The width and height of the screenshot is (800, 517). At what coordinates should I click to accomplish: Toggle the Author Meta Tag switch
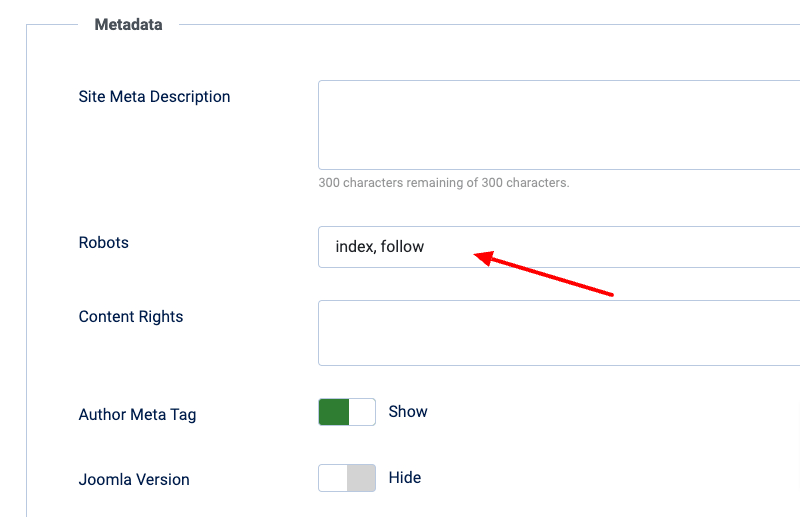(x=347, y=412)
